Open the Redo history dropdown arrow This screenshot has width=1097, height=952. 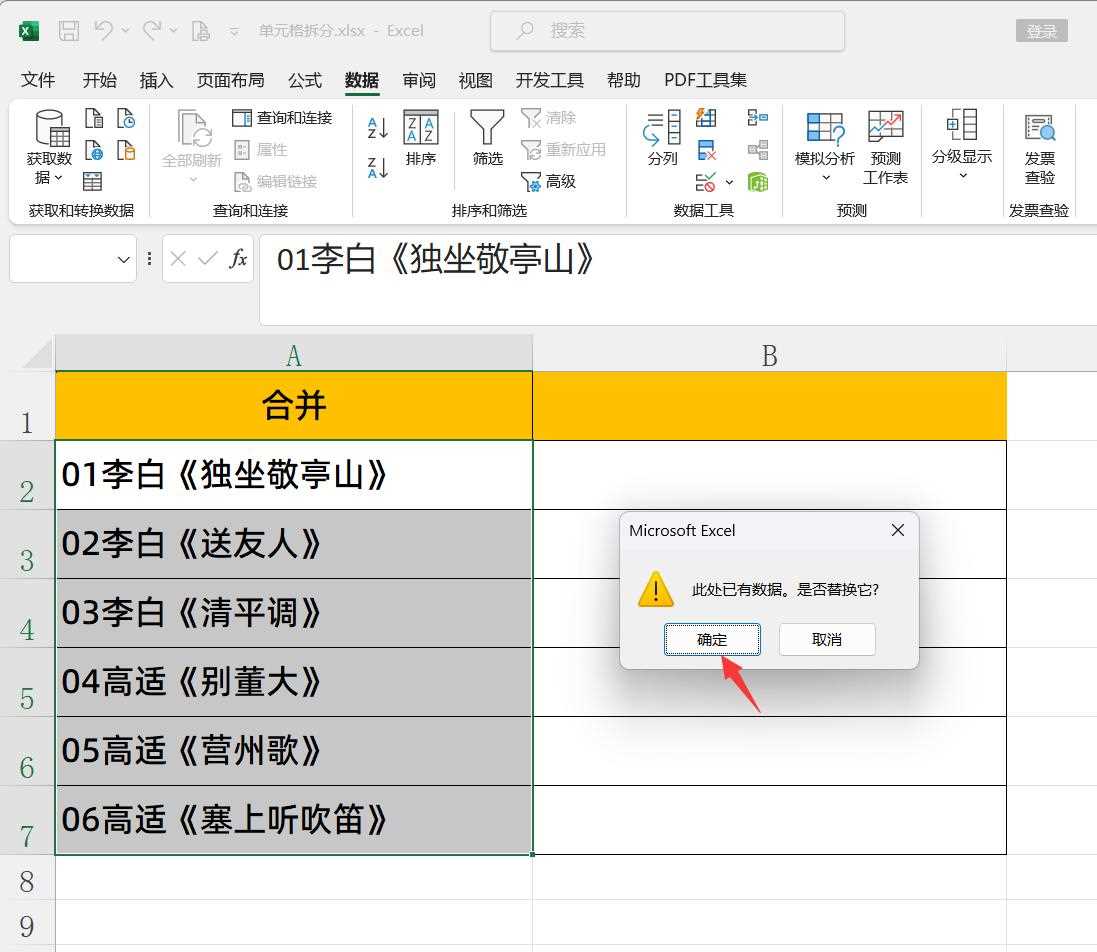[x=174, y=31]
